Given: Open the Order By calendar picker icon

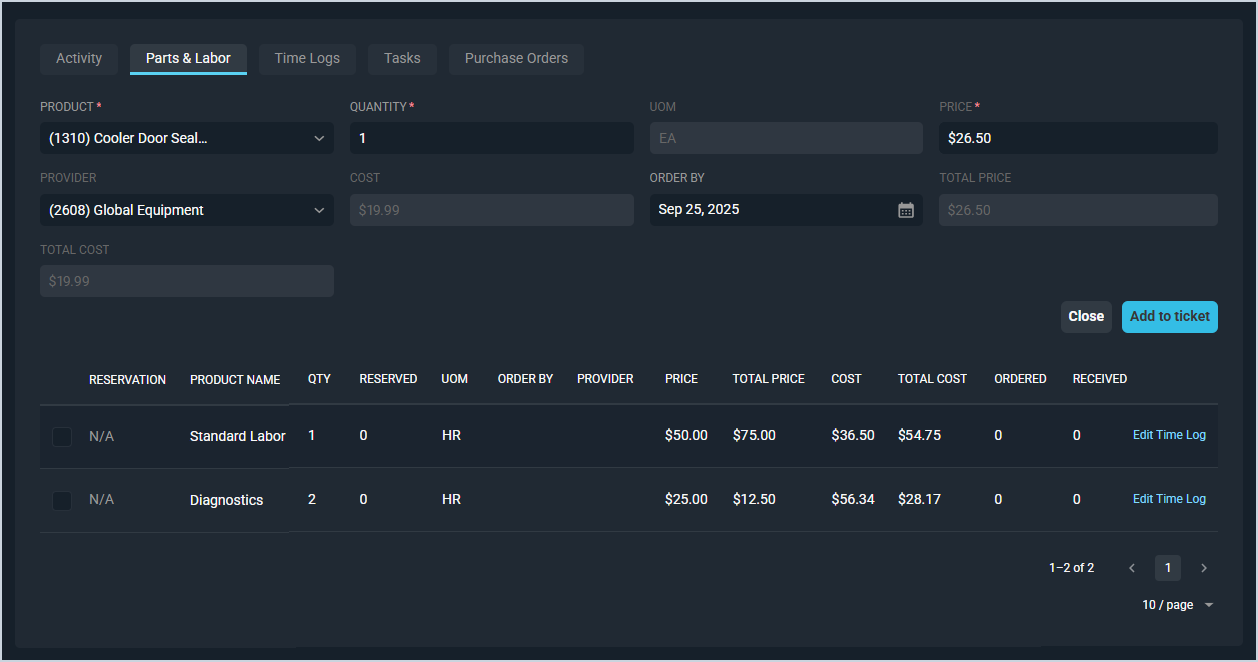Looking at the screenshot, I should pos(906,210).
